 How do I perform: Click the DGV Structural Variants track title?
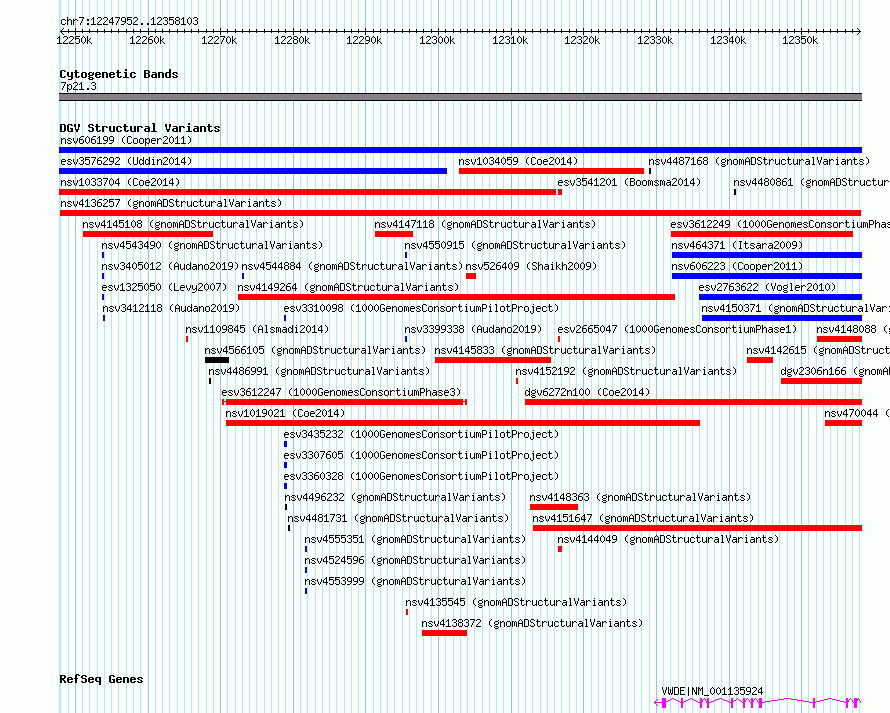[140, 128]
